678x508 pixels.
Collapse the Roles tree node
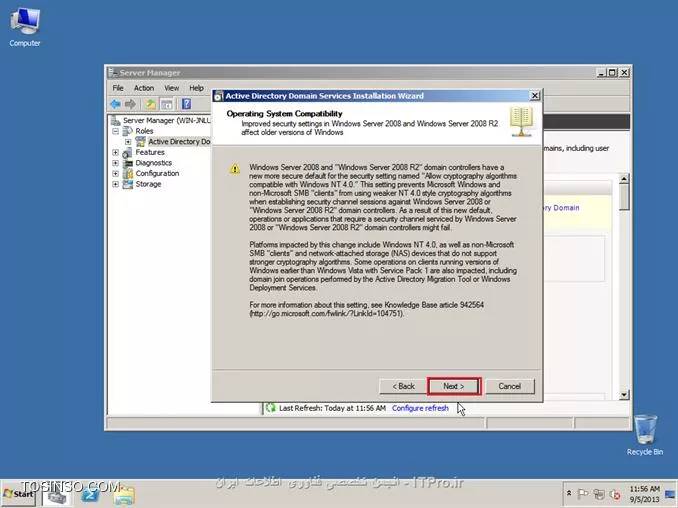coord(115,131)
